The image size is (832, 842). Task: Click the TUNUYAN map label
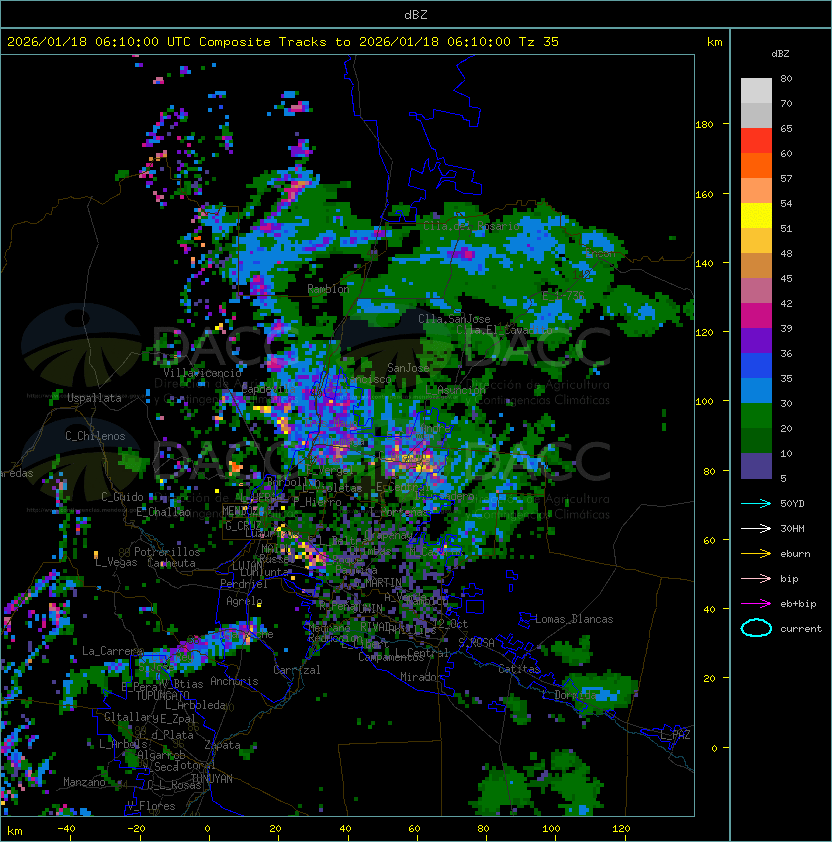[x=212, y=779]
